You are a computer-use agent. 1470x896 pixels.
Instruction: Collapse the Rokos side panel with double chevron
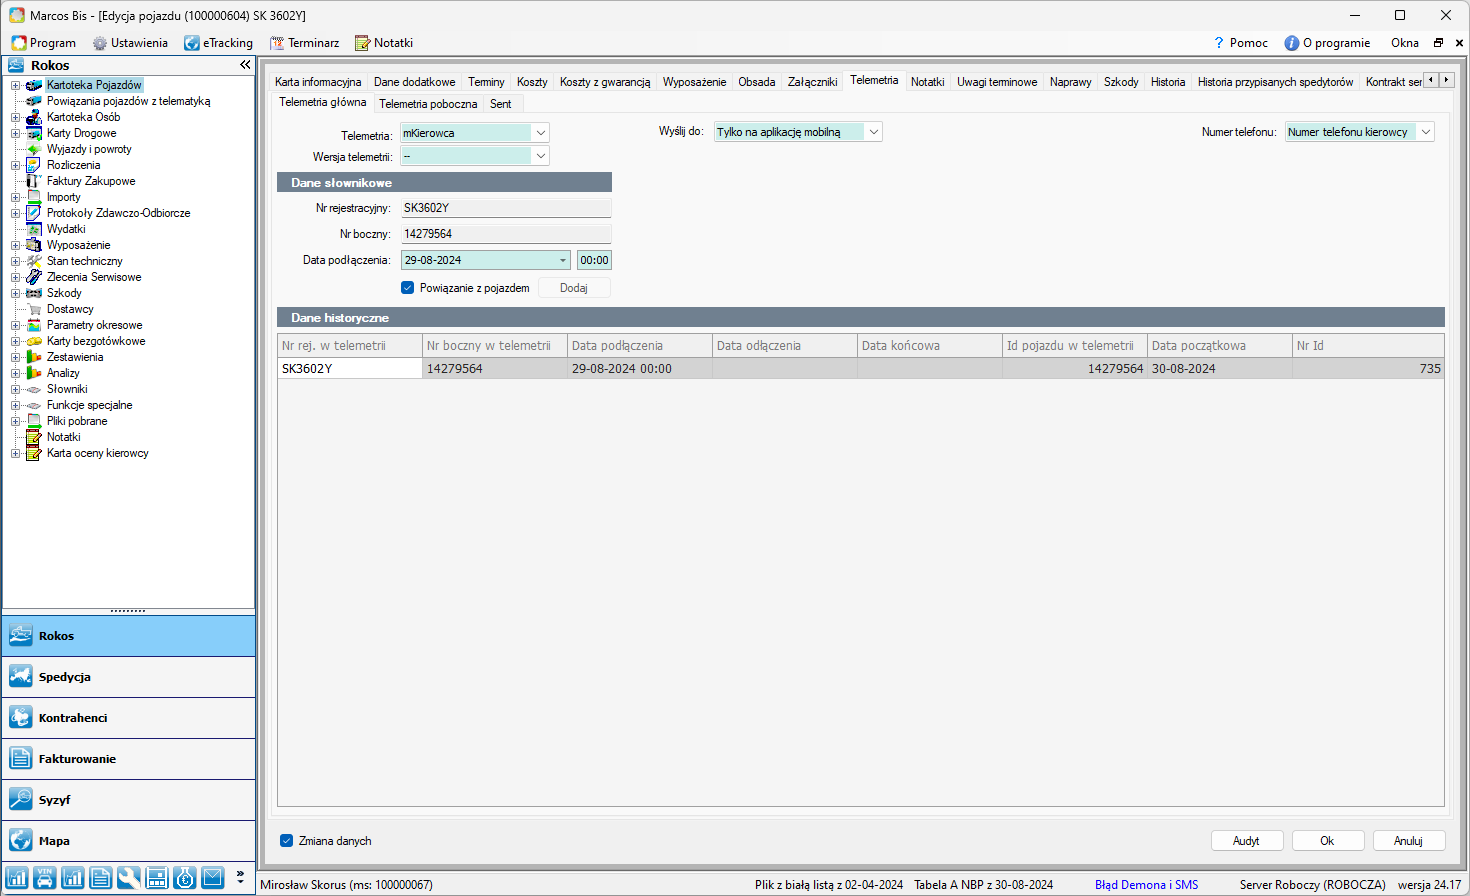pos(245,65)
